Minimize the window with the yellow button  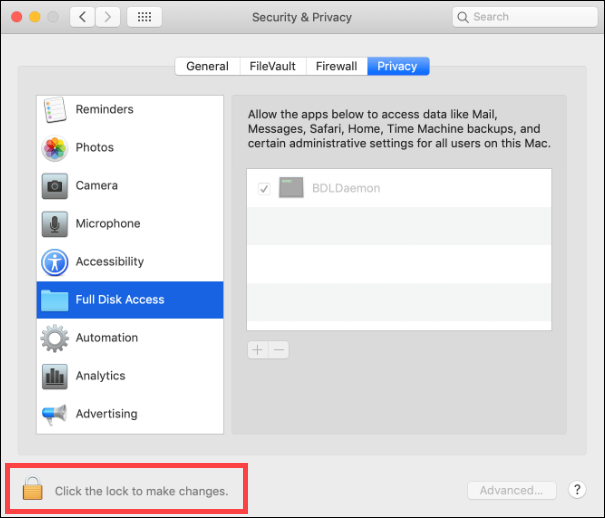[35, 17]
